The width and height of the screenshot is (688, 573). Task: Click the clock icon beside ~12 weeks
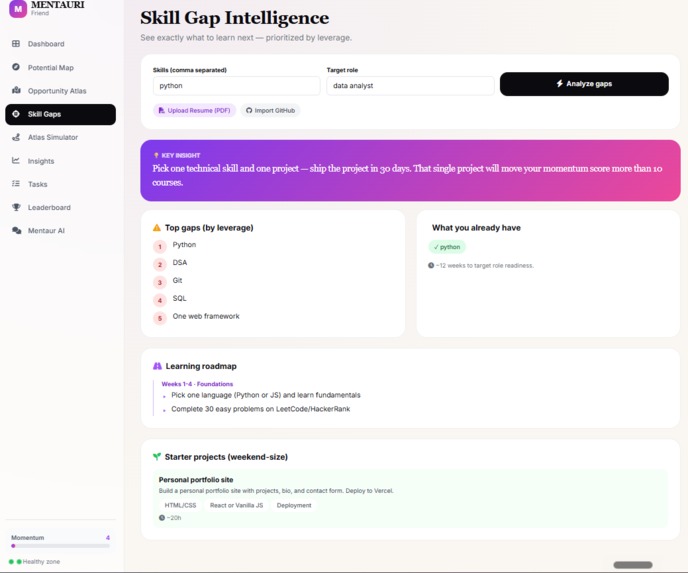(431, 265)
